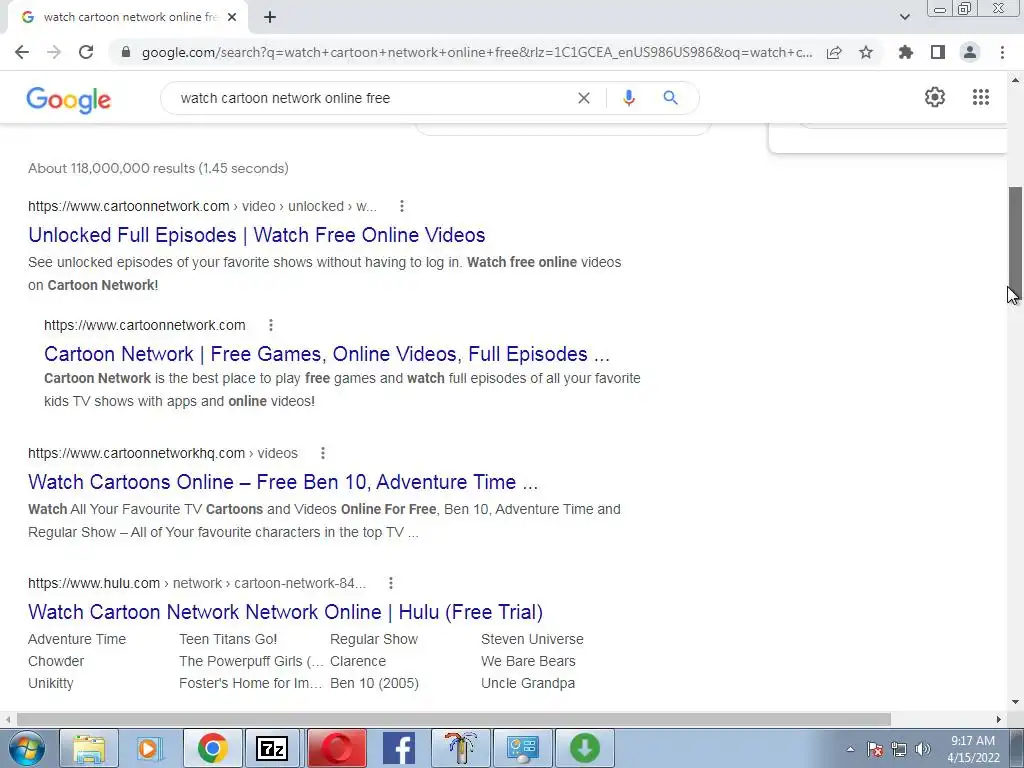1024x768 pixels.
Task: Open Opera browser from taskbar
Action: (336, 748)
